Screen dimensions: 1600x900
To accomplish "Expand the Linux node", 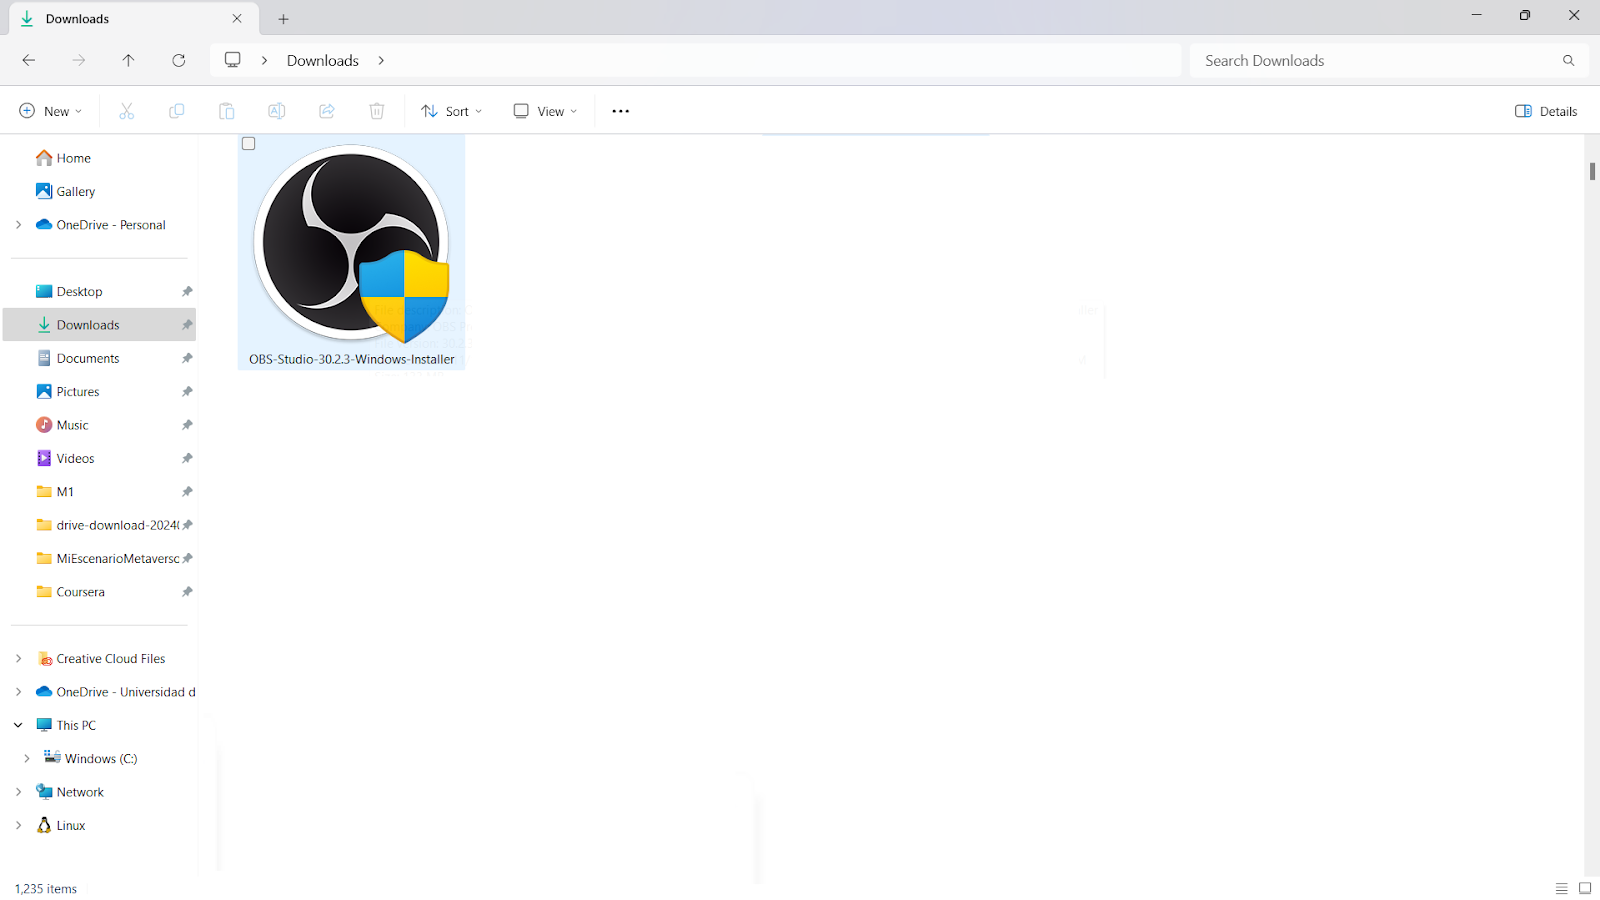I will [x=18, y=826].
